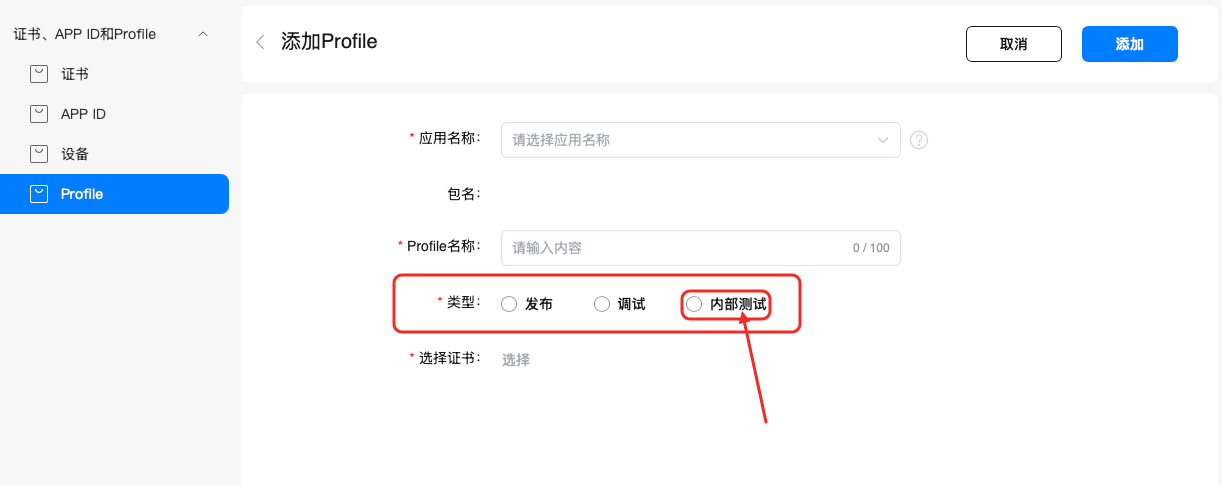The image size is (1222, 485).
Task: Select the 内部测试 radio button
Action: (x=694, y=304)
